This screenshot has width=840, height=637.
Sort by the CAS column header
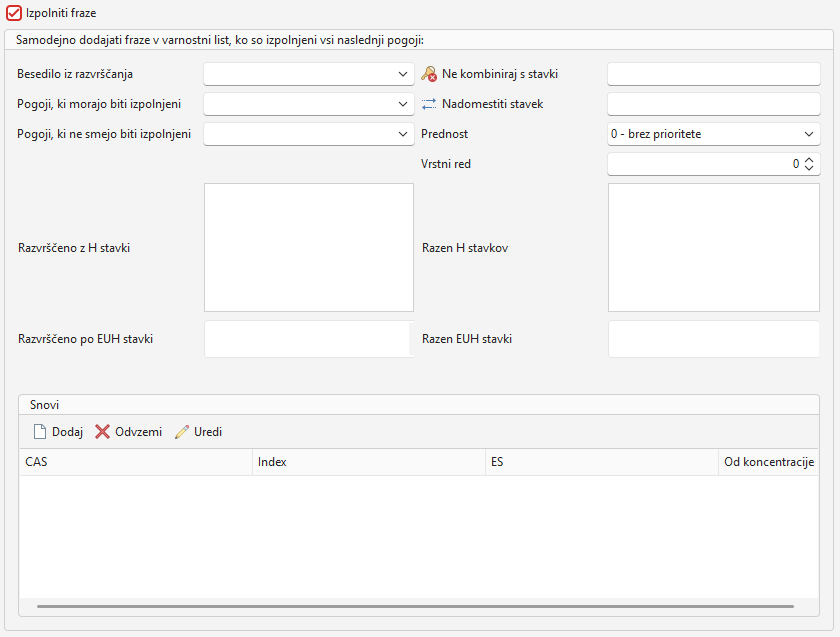pyautogui.click(x=136, y=462)
